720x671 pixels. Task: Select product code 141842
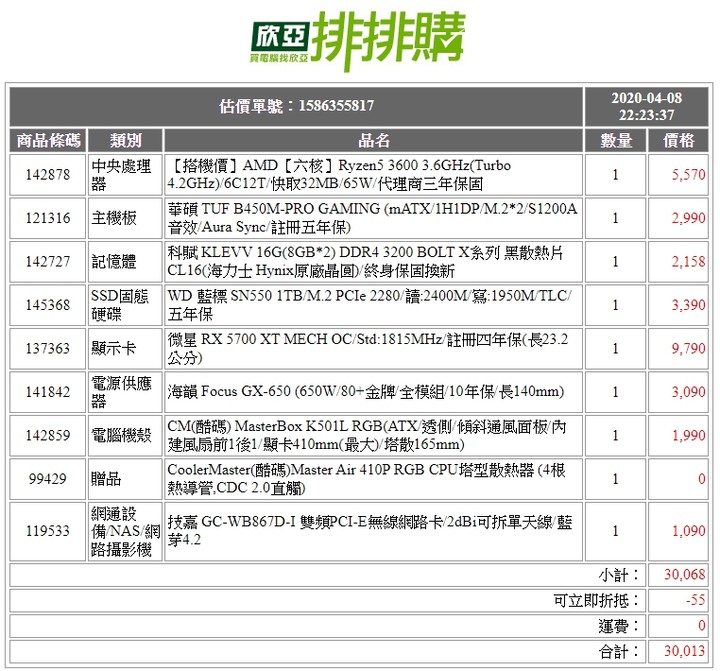point(48,392)
